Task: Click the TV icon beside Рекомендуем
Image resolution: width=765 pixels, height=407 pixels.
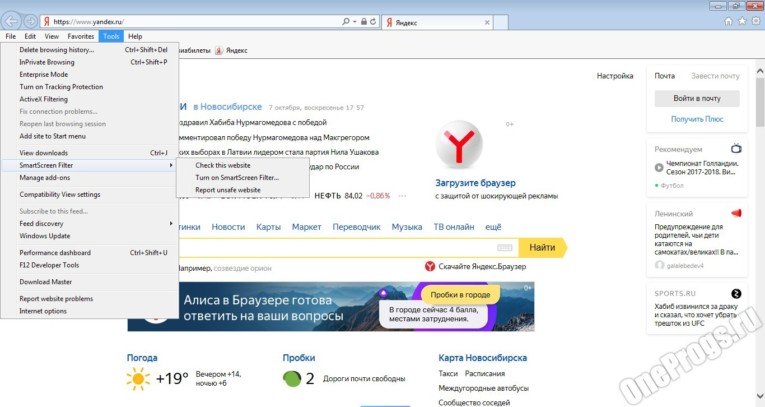Action: click(736, 148)
